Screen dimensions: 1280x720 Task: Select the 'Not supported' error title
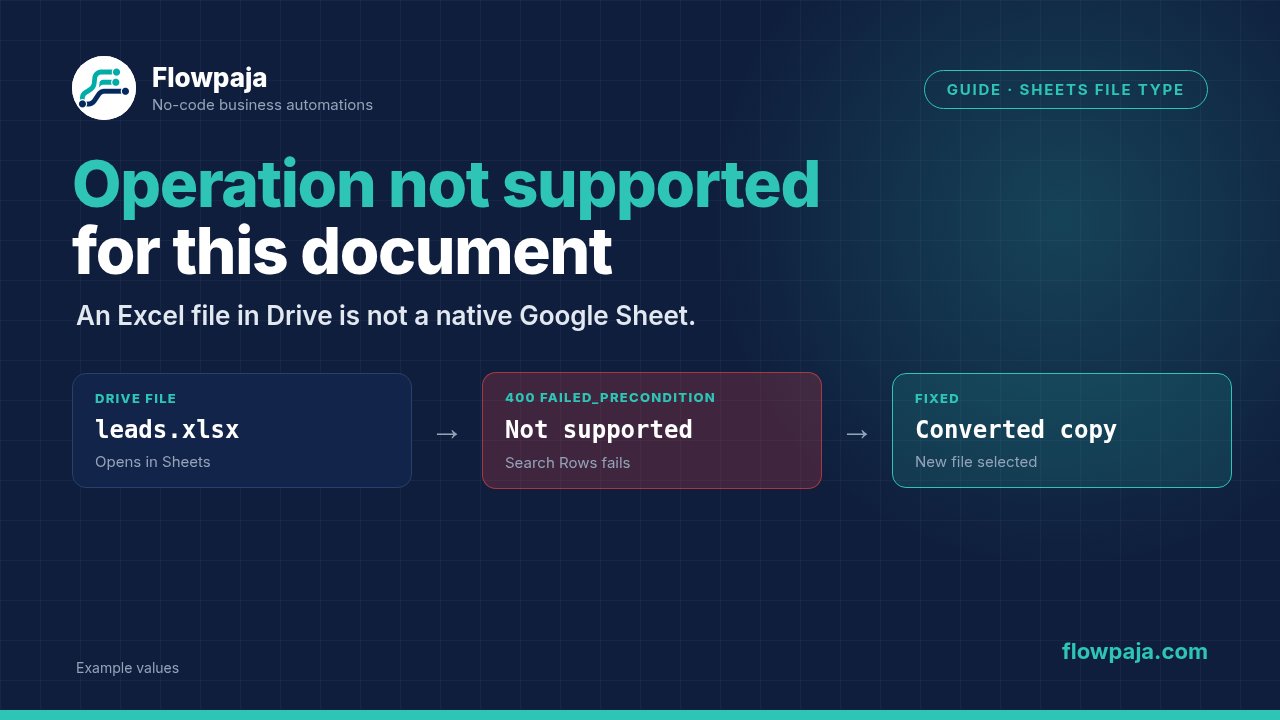(599, 430)
